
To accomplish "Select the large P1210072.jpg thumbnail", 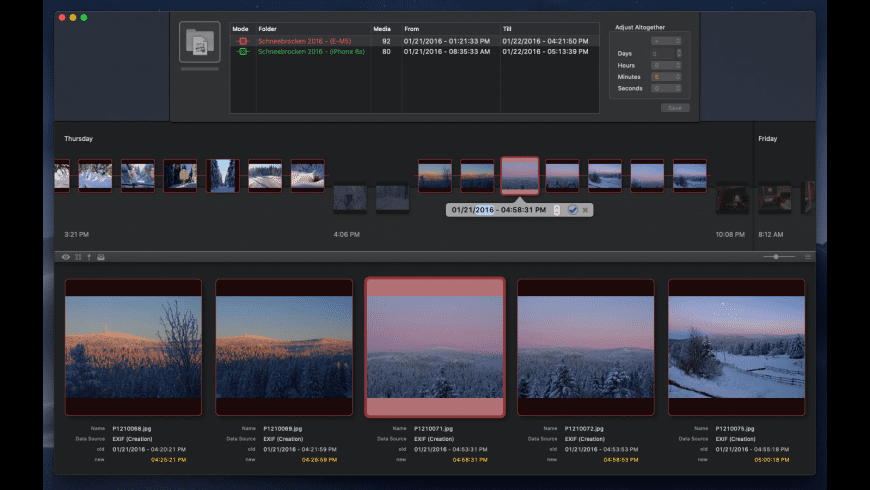I will pos(586,347).
